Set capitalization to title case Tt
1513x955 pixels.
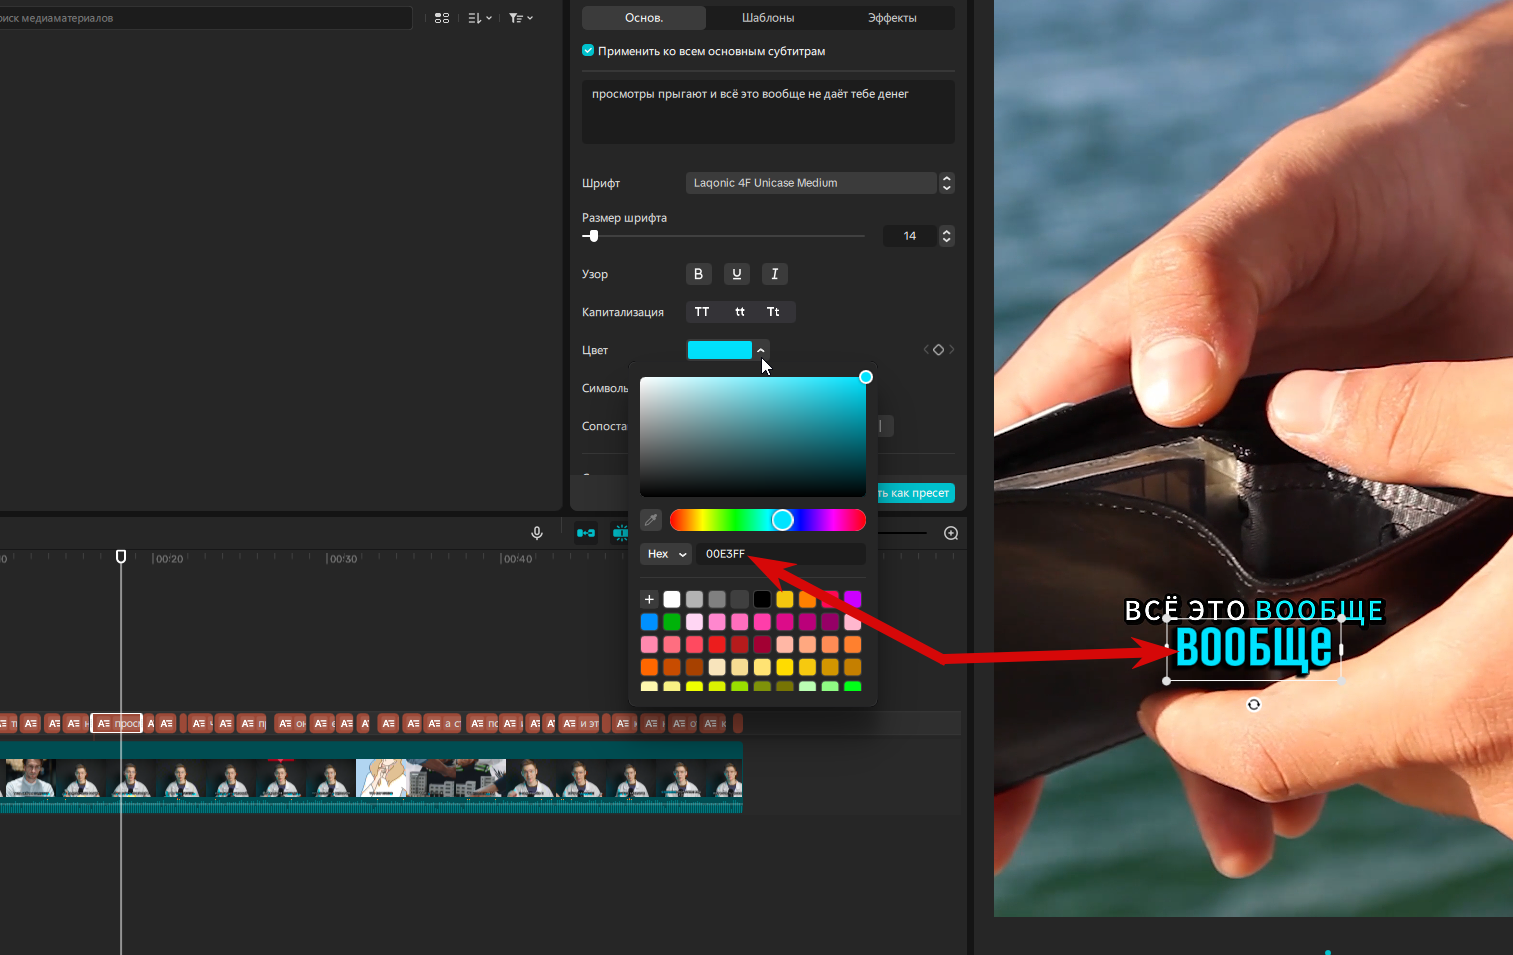click(x=773, y=312)
